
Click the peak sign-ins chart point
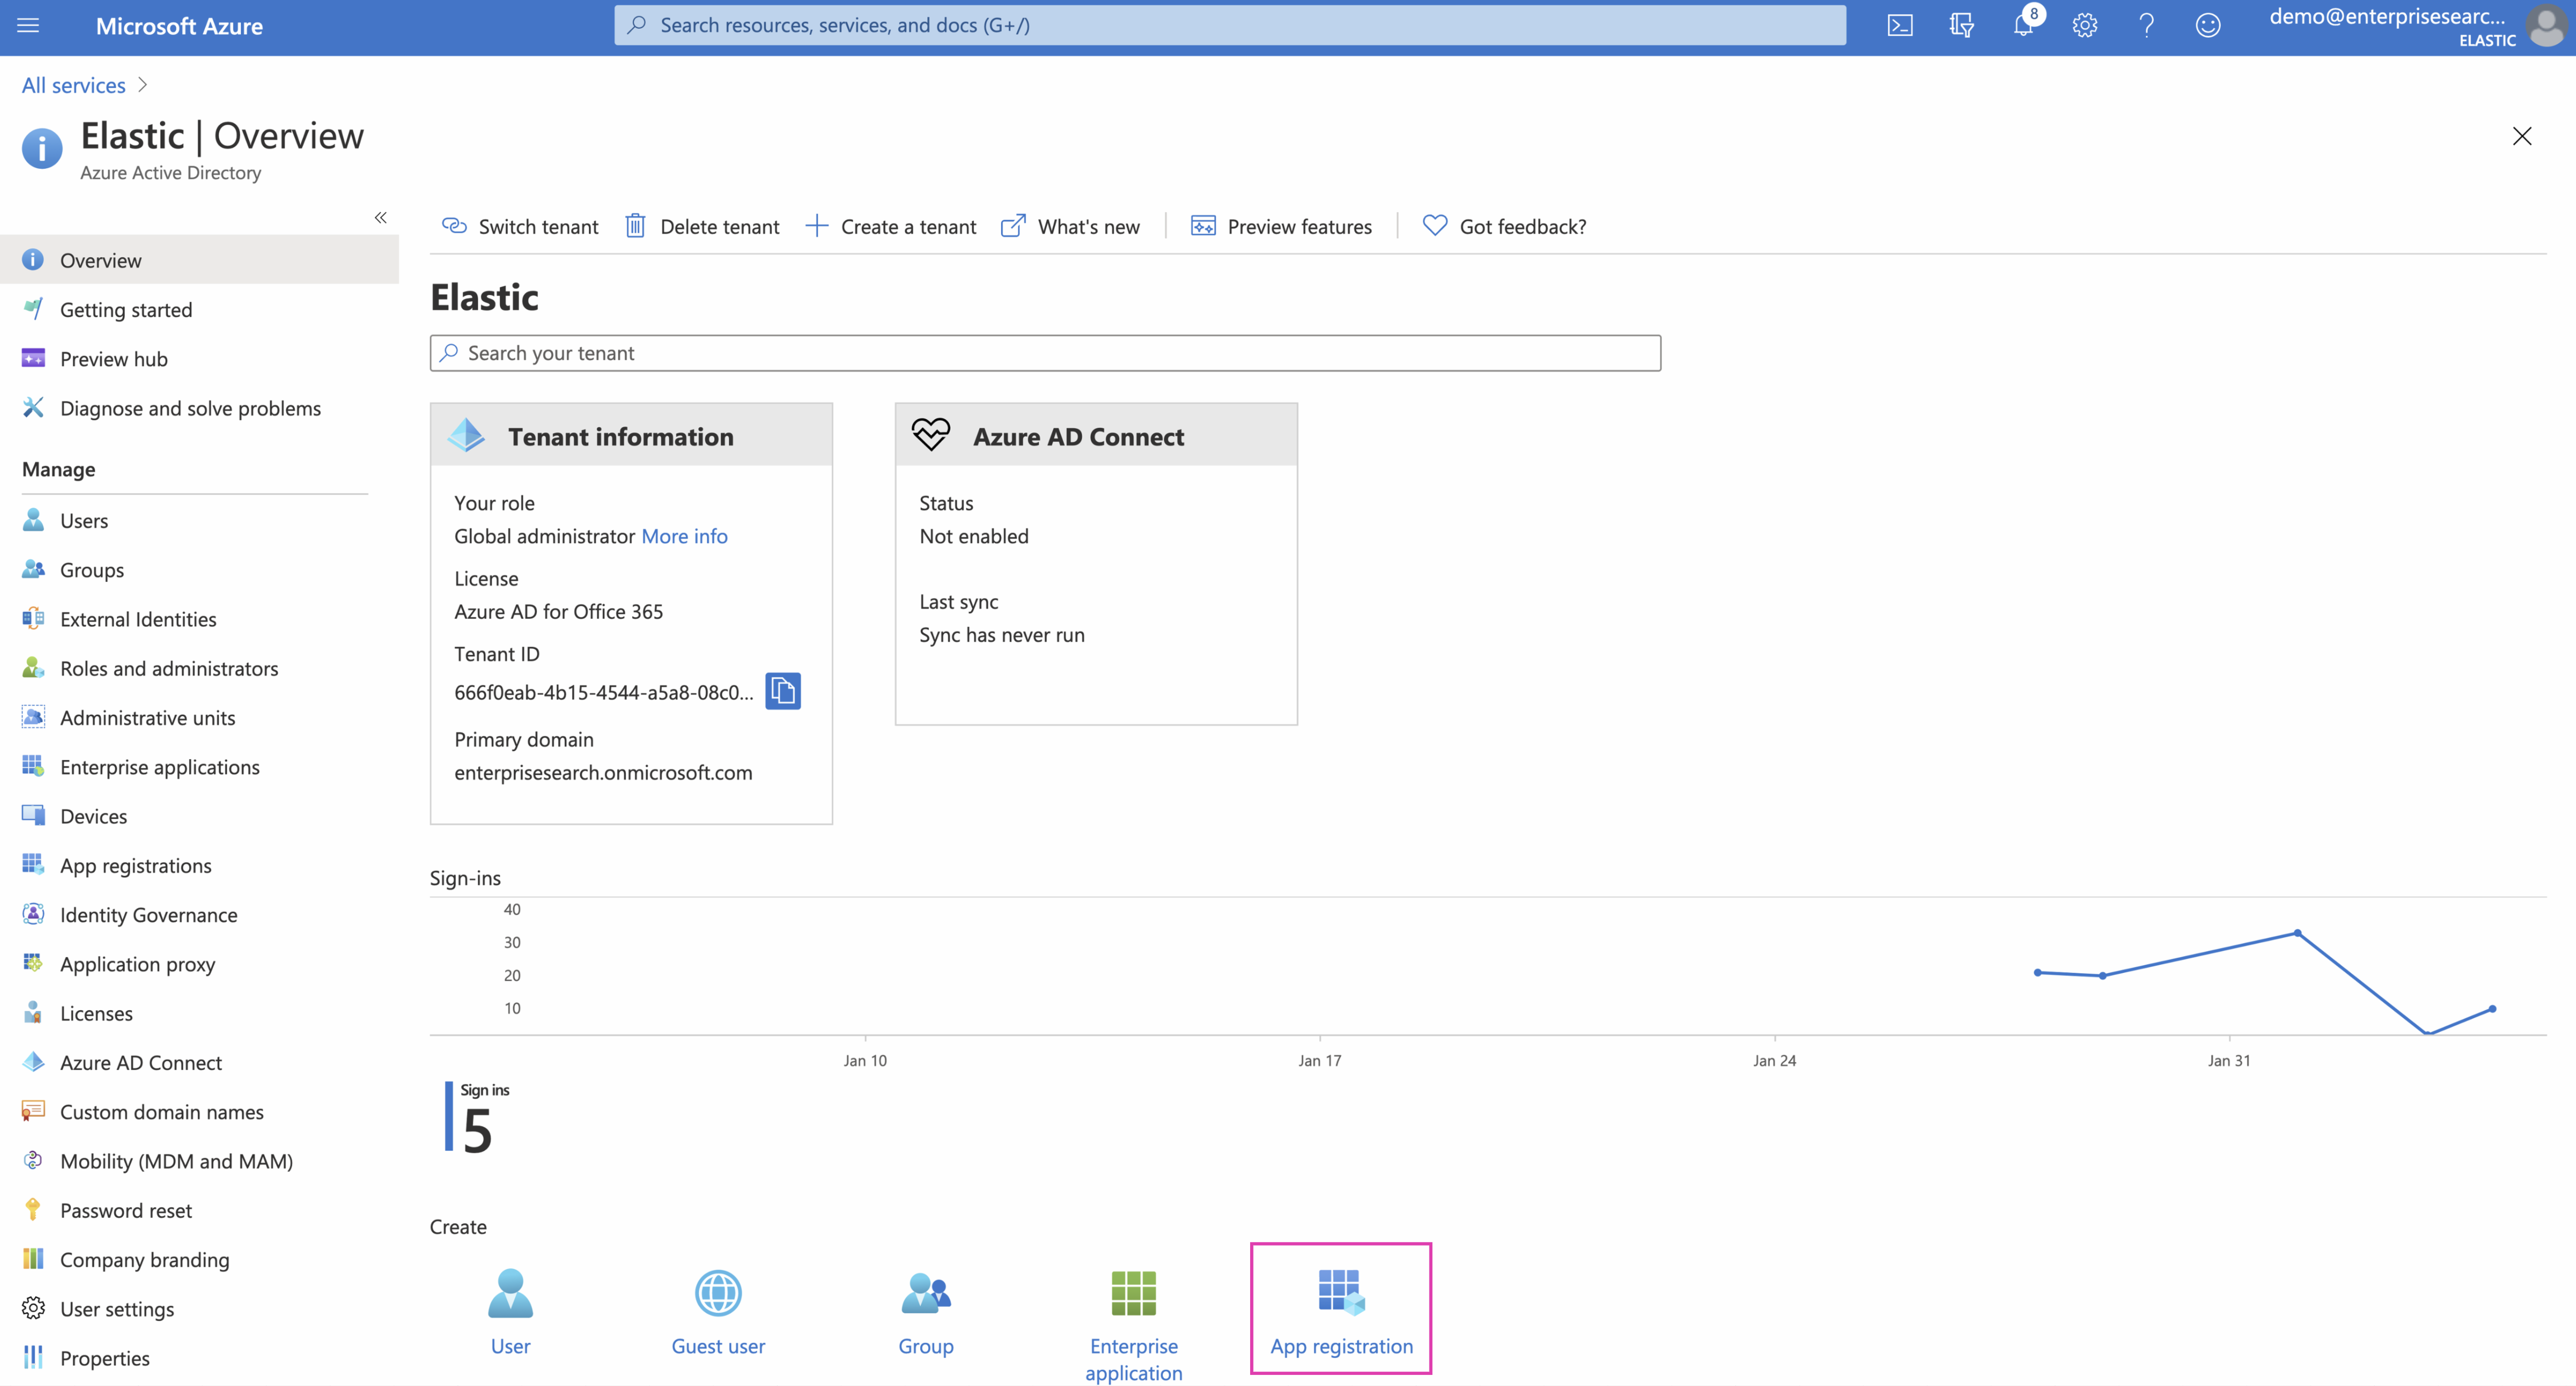tap(2297, 933)
